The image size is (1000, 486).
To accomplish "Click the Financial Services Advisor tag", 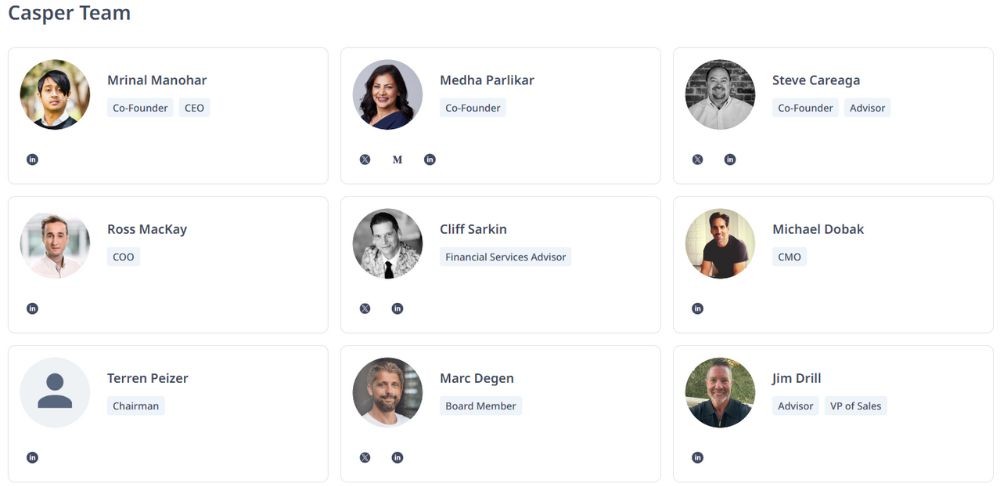I will coord(506,257).
